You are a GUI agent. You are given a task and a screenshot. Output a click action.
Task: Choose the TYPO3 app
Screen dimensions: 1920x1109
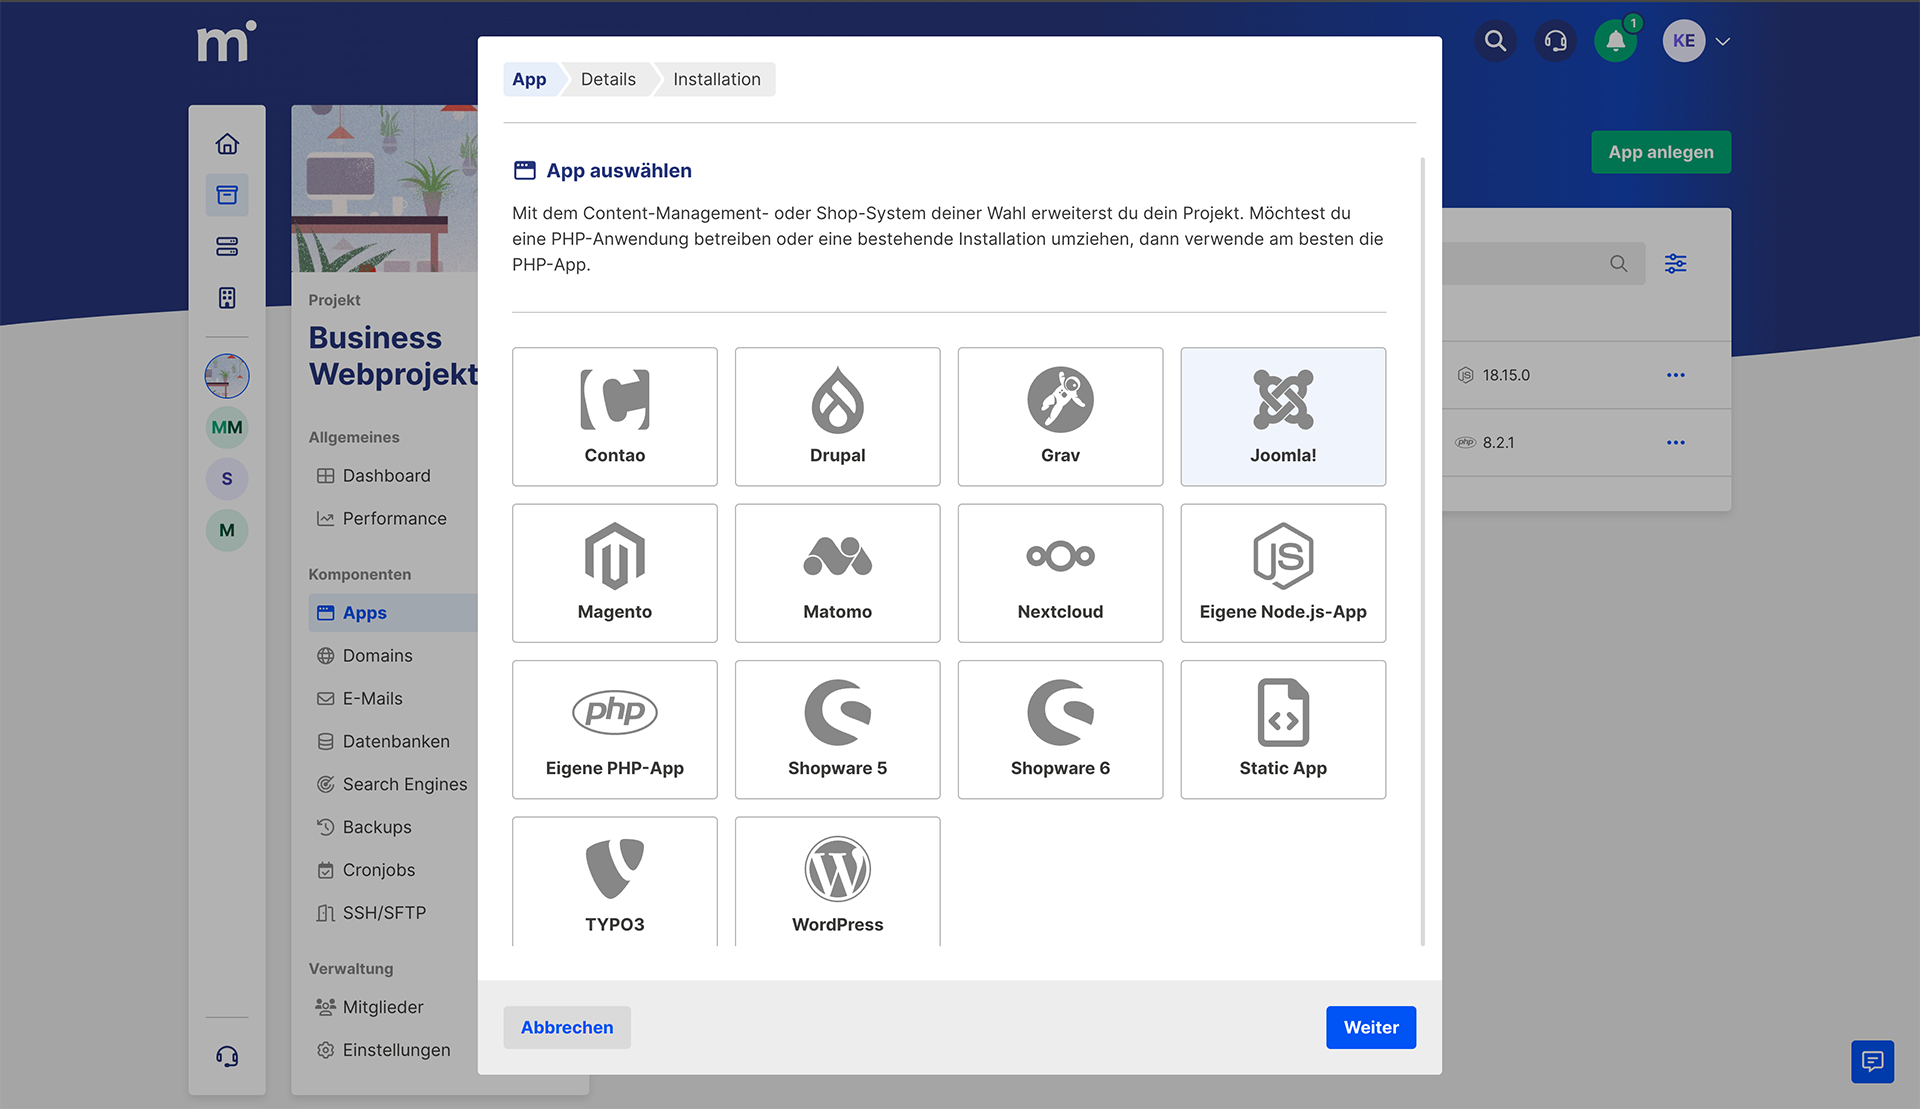614,881
